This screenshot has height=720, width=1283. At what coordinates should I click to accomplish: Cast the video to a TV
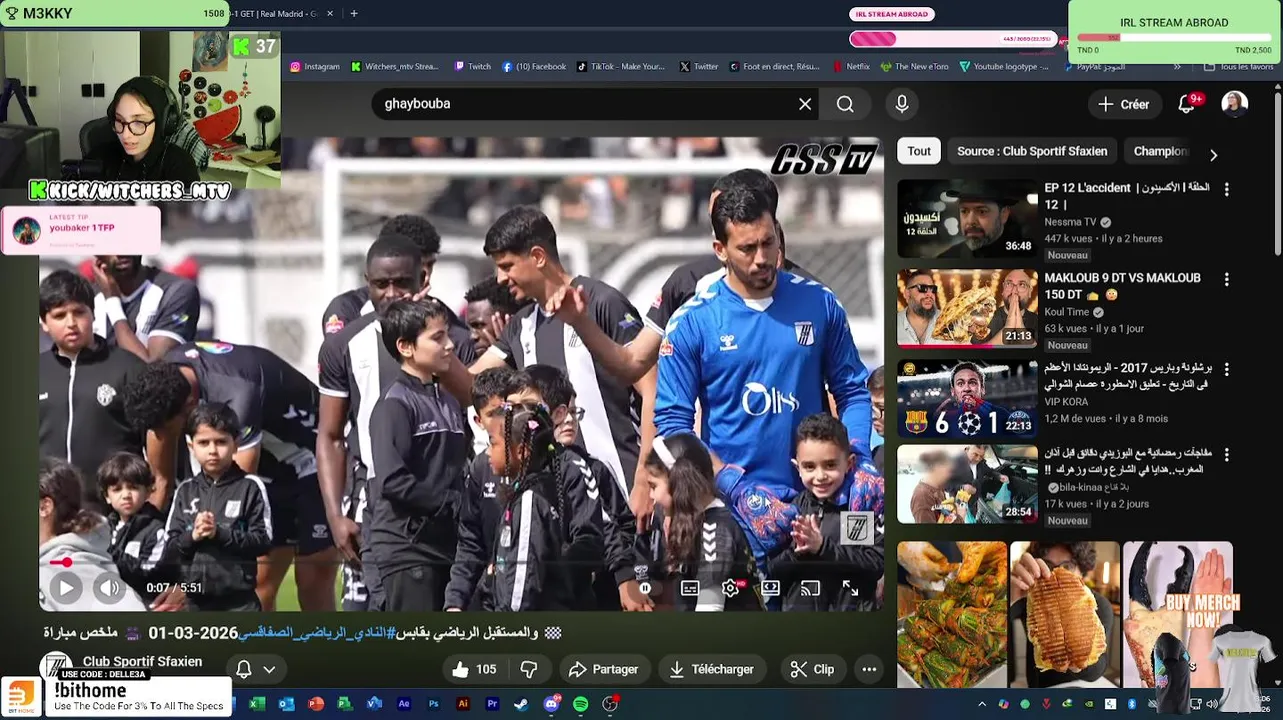pyautogui.click(x=810, y=588)
